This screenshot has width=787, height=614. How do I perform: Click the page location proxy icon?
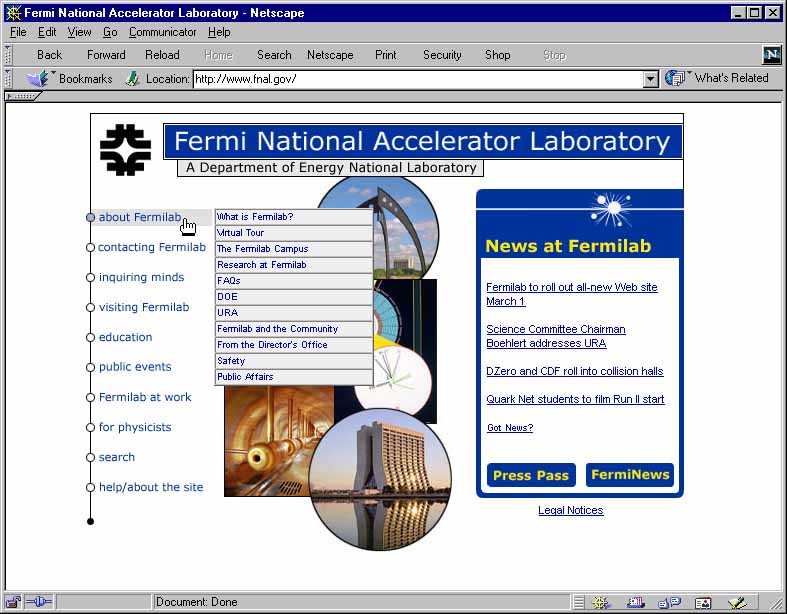click(133, 79)
